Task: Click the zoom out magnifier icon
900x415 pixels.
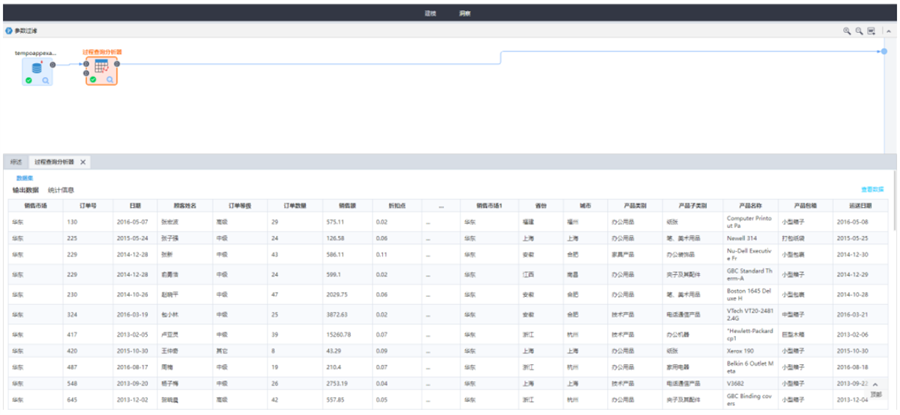Action: (x=859, y=31)
